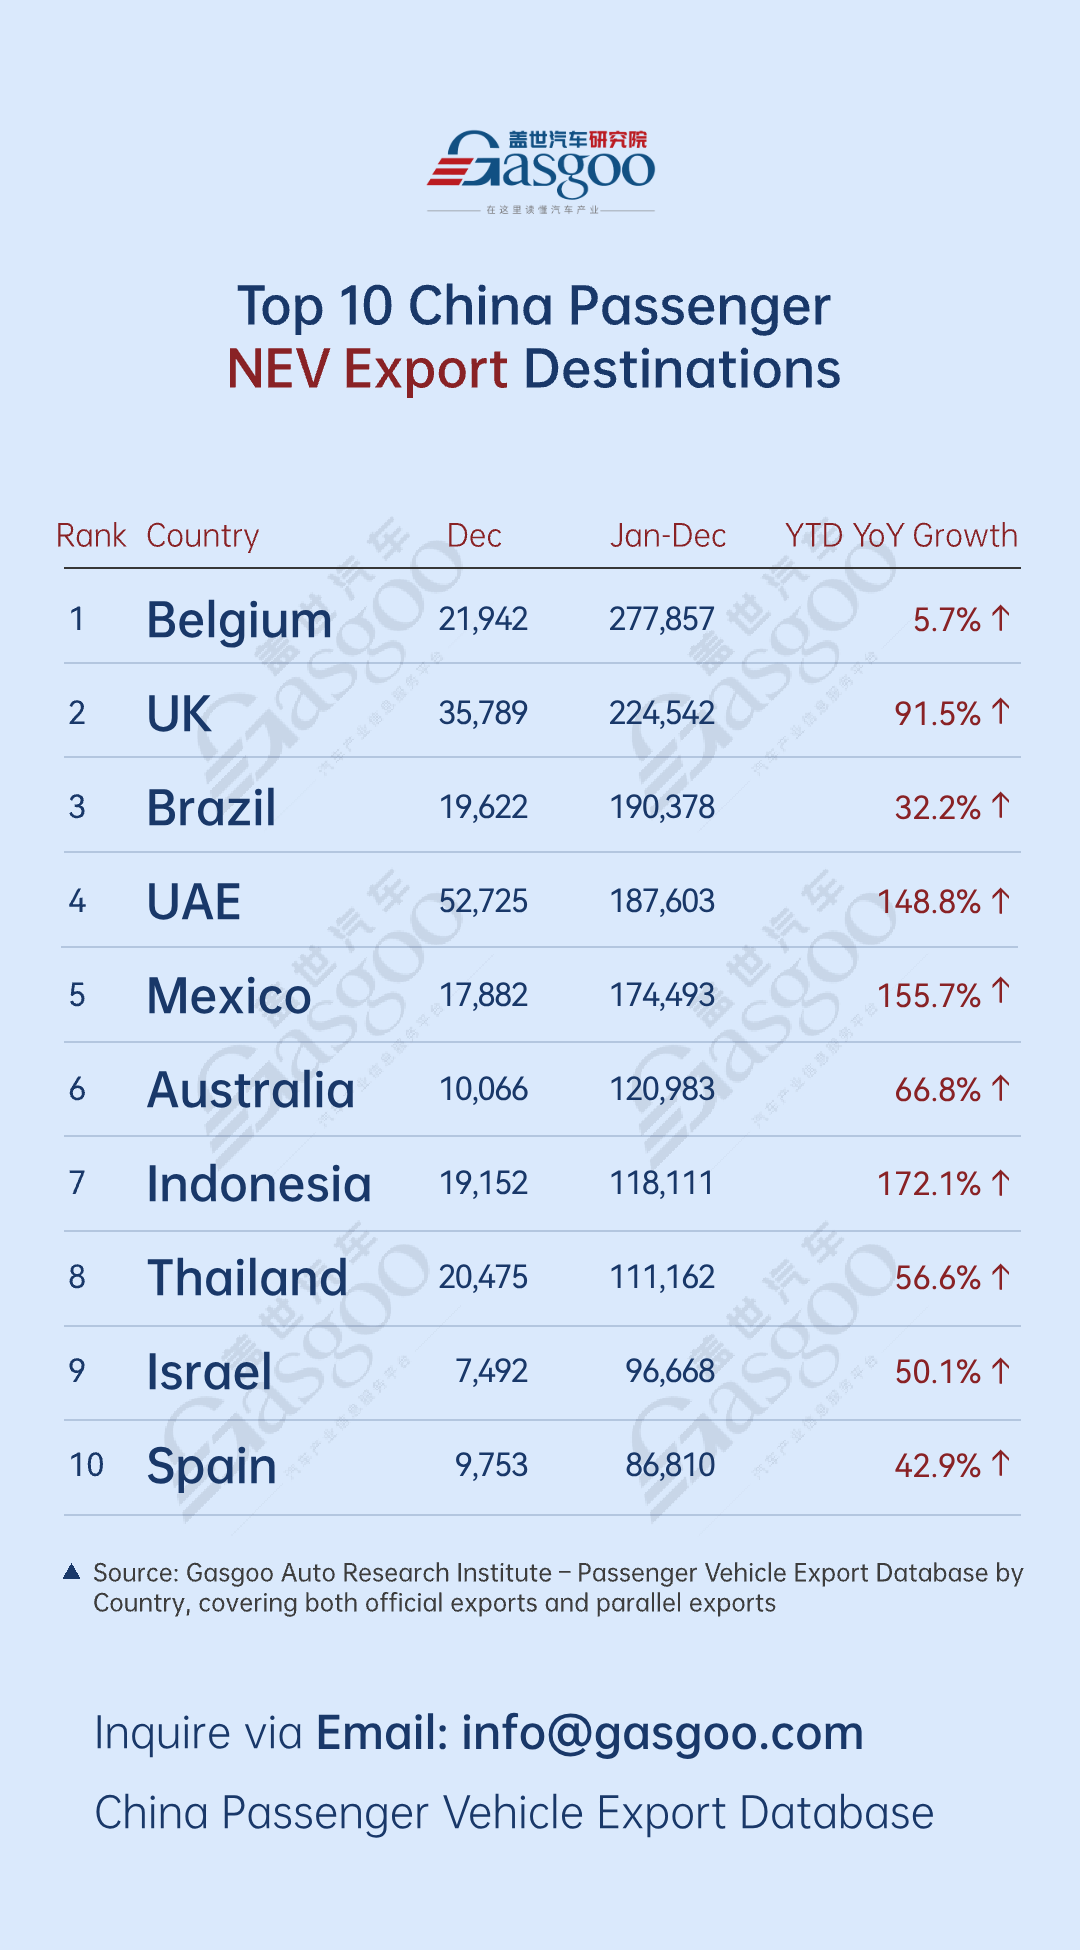Click the Rank column header
The height and width of the screenshot is (1950, 1080).
click(91, 536)
